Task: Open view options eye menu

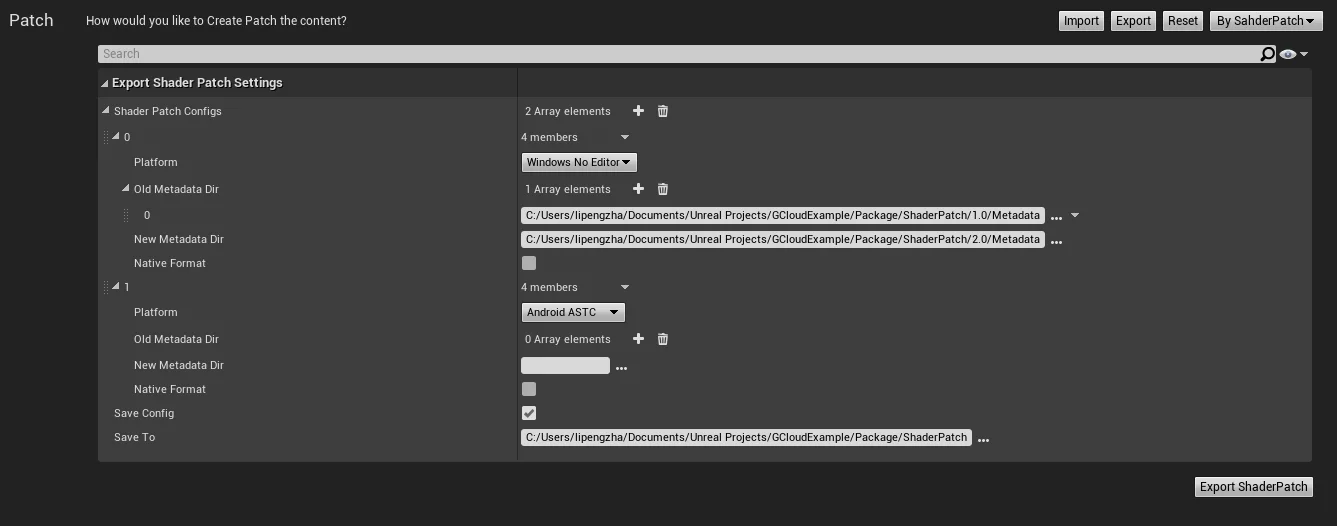Action: click(x=1292, y=54)
